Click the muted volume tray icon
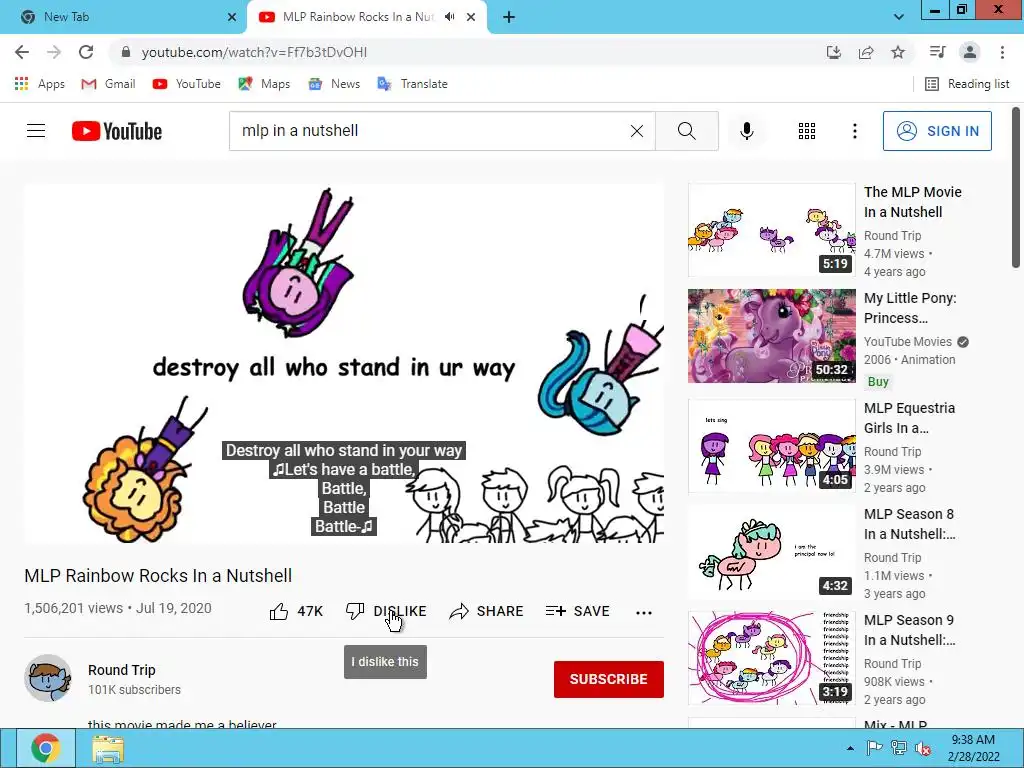This screenshot has height=768, width=1024. [x=923, y=748]
